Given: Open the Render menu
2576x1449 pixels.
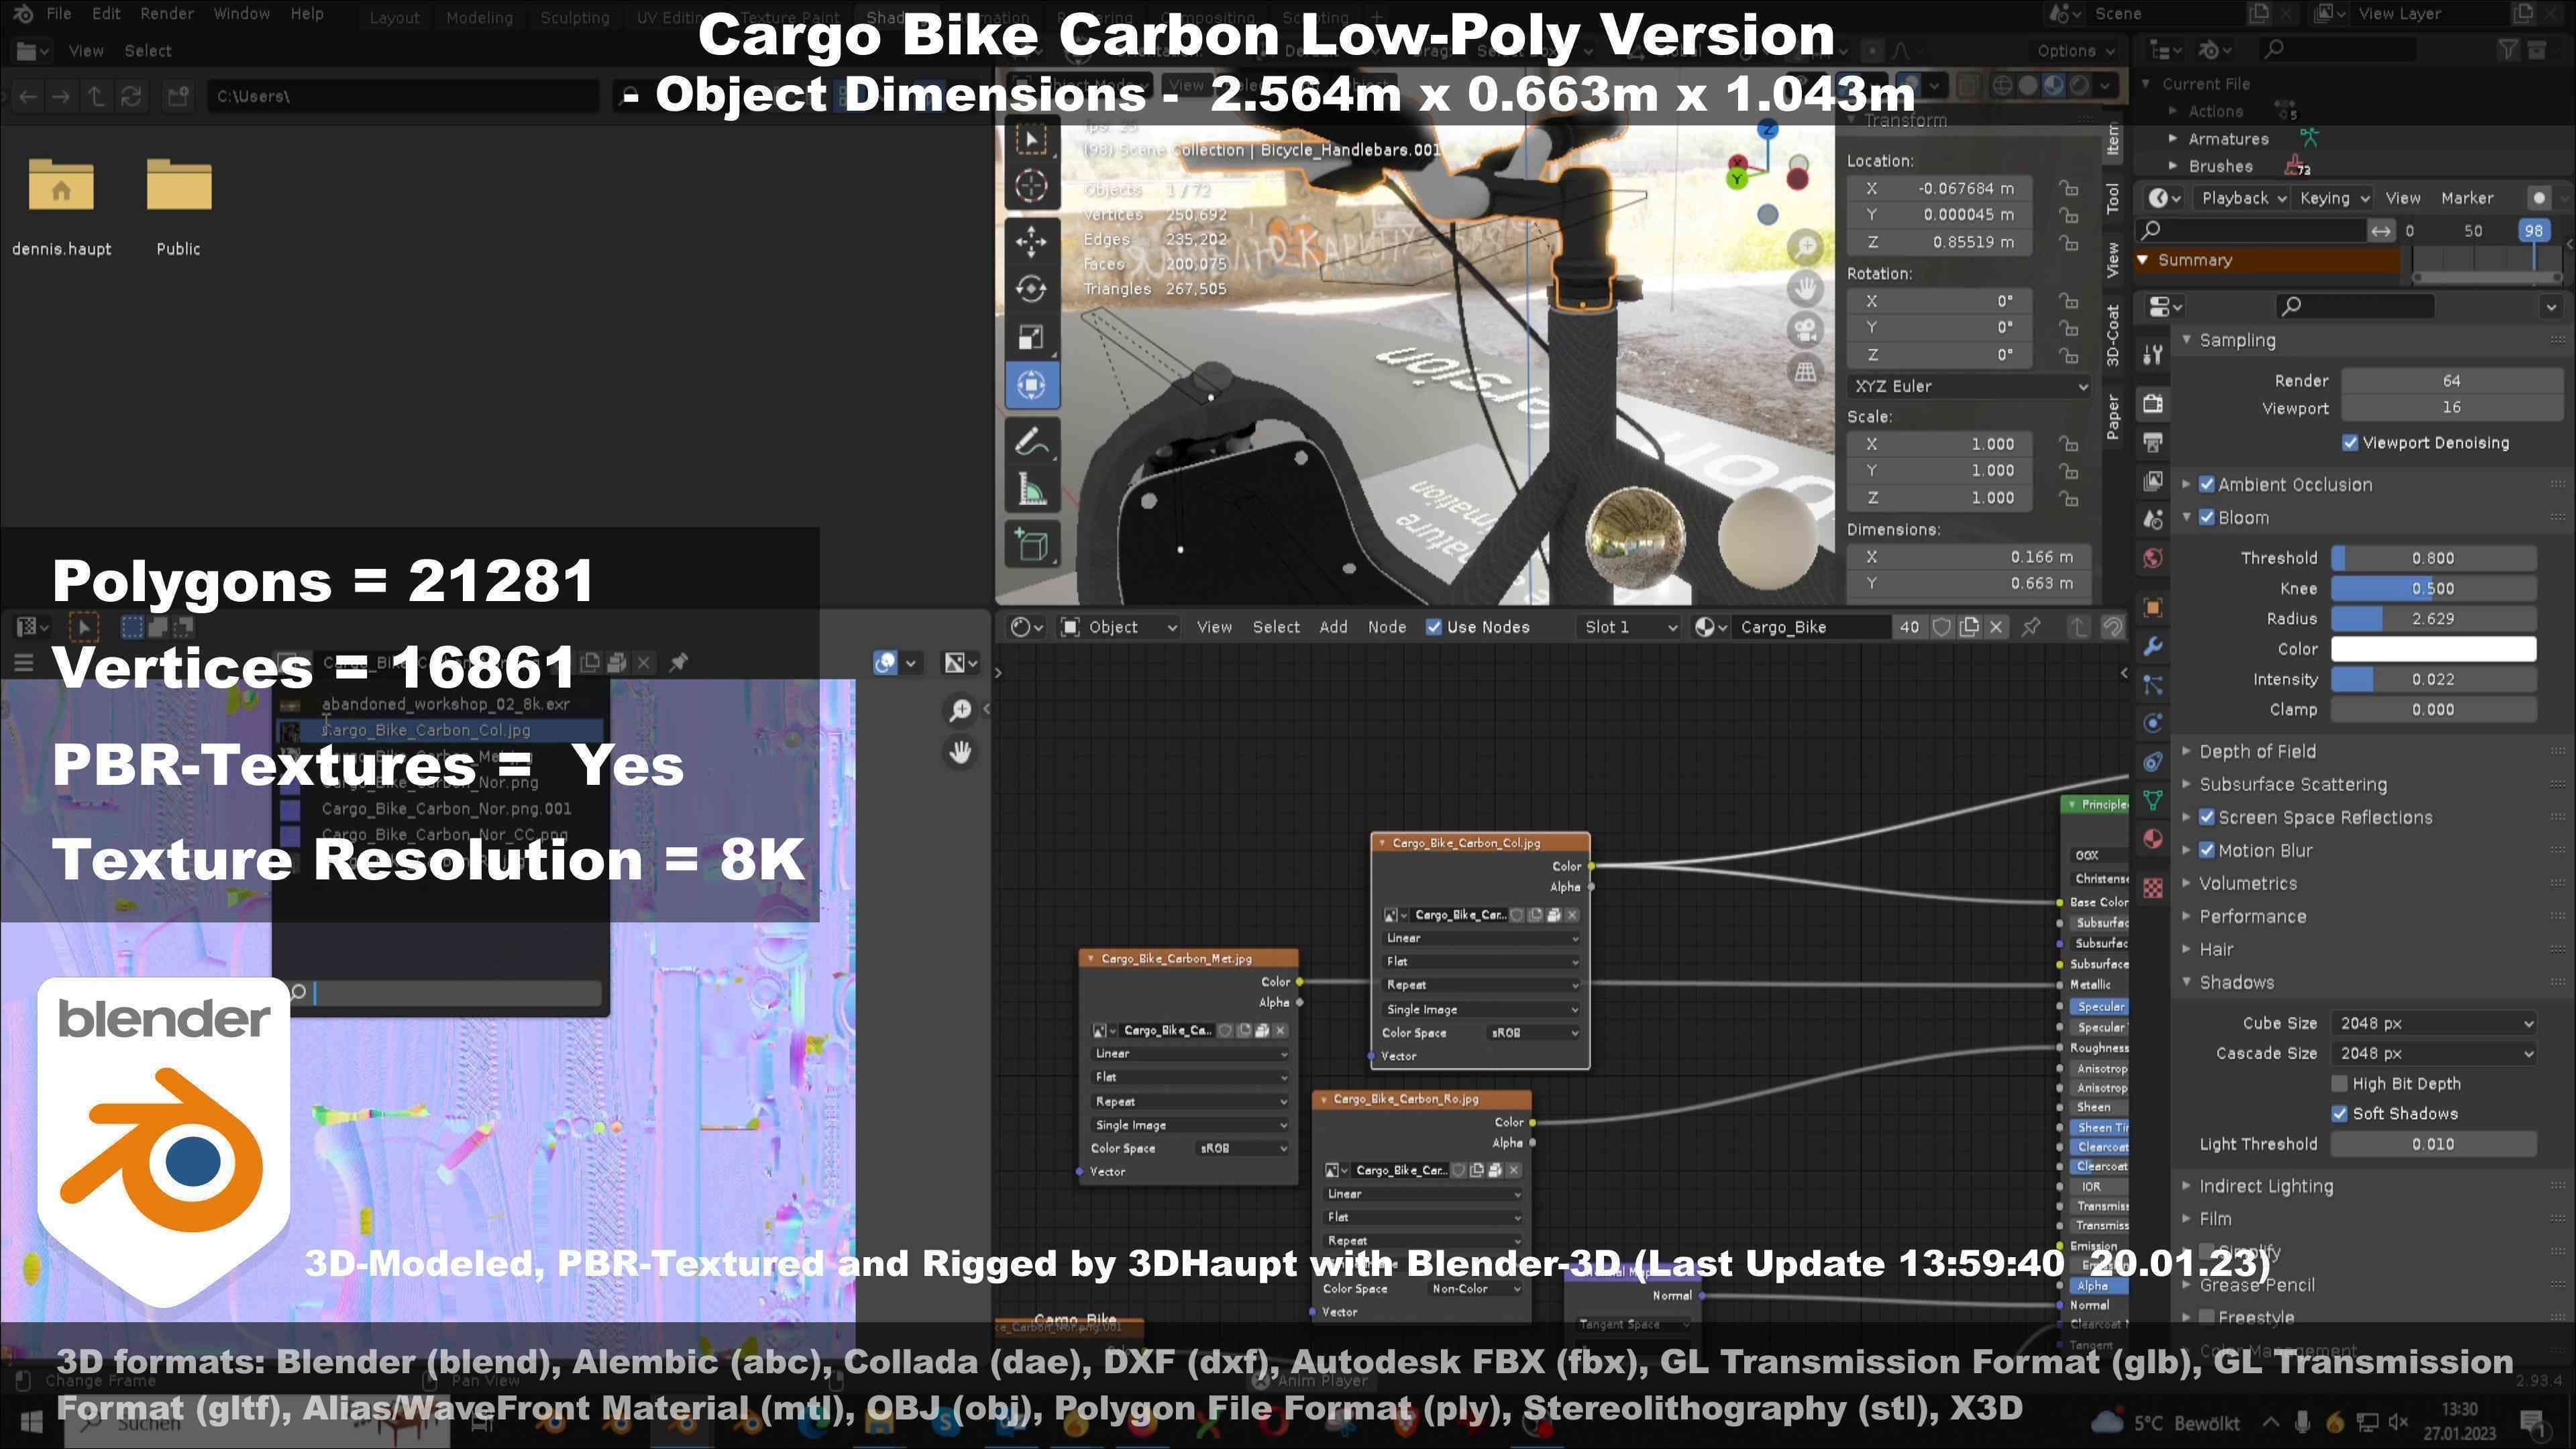Looking at the screenshot, I should [167, 14].
